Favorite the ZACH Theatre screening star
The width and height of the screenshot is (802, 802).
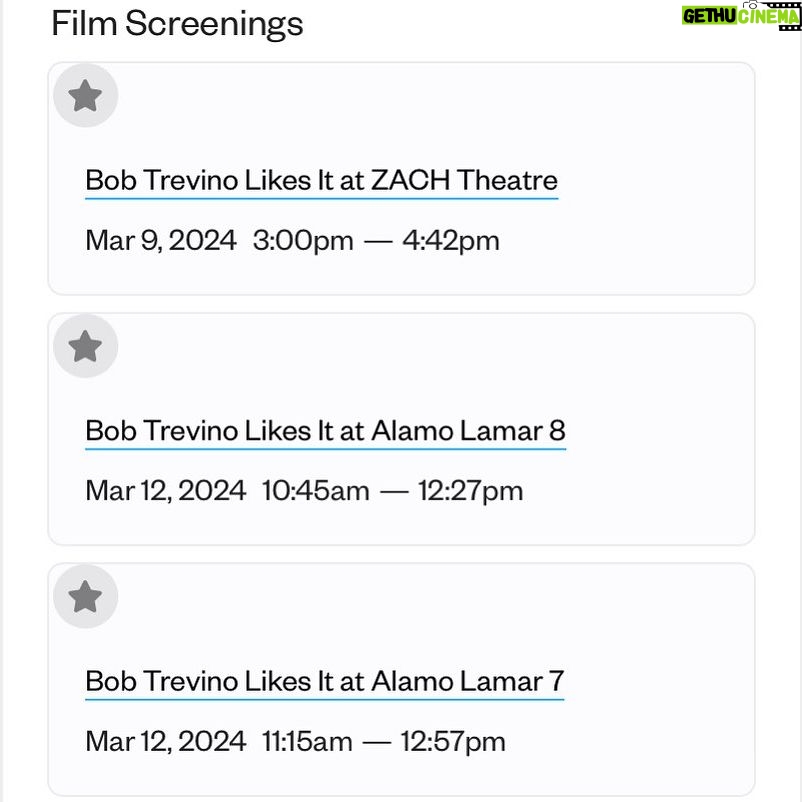pyautogui.click(x=85, y=96)
